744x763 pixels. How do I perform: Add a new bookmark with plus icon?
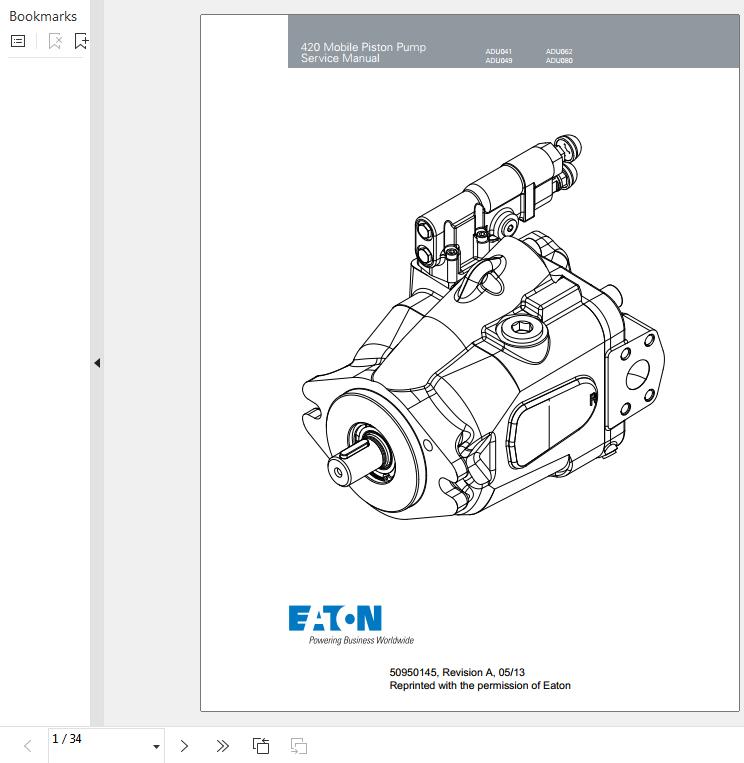[x=81, y=41]
